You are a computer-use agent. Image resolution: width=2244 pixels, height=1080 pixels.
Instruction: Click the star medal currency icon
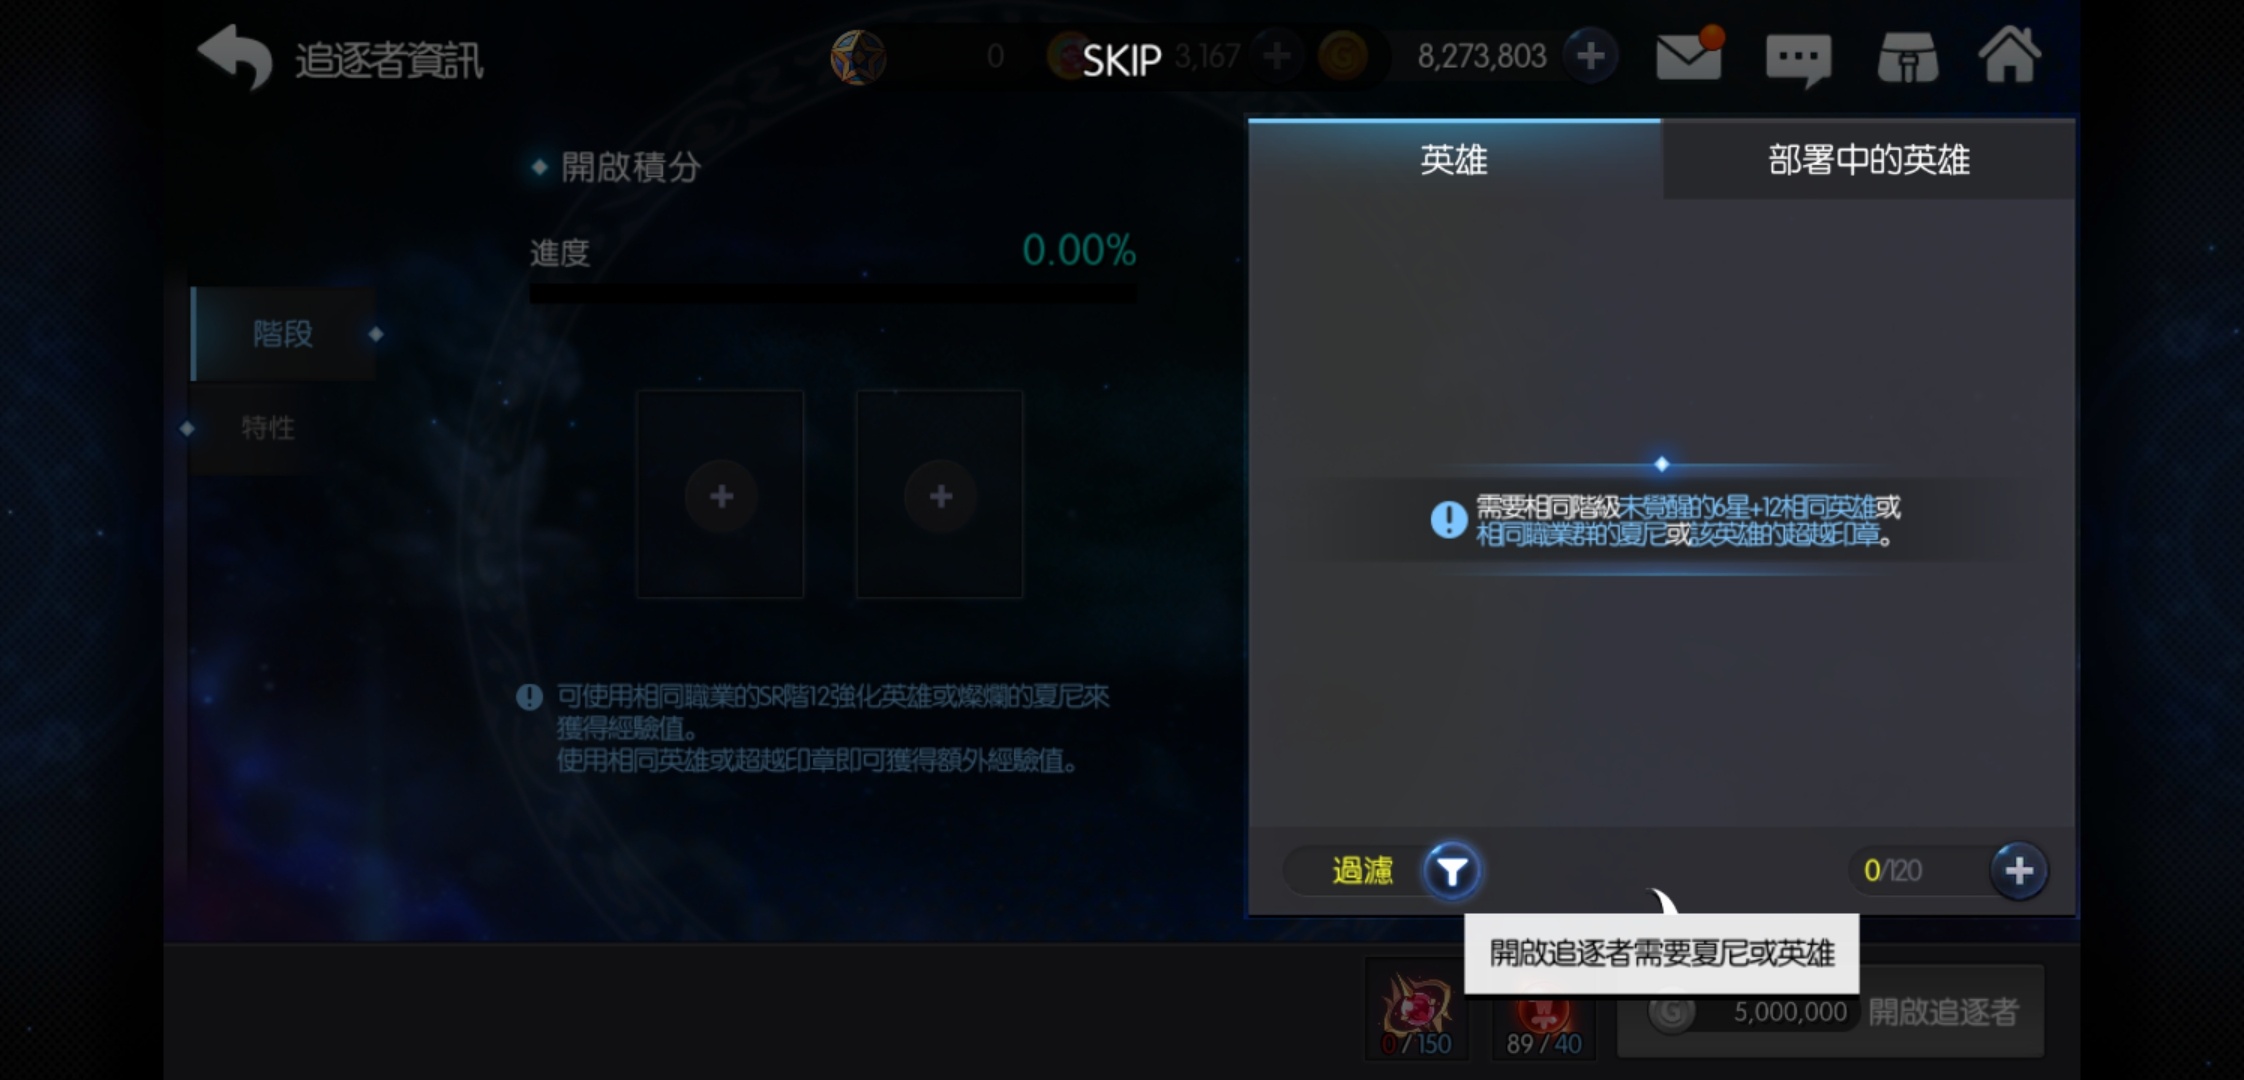tap(858, 57)
